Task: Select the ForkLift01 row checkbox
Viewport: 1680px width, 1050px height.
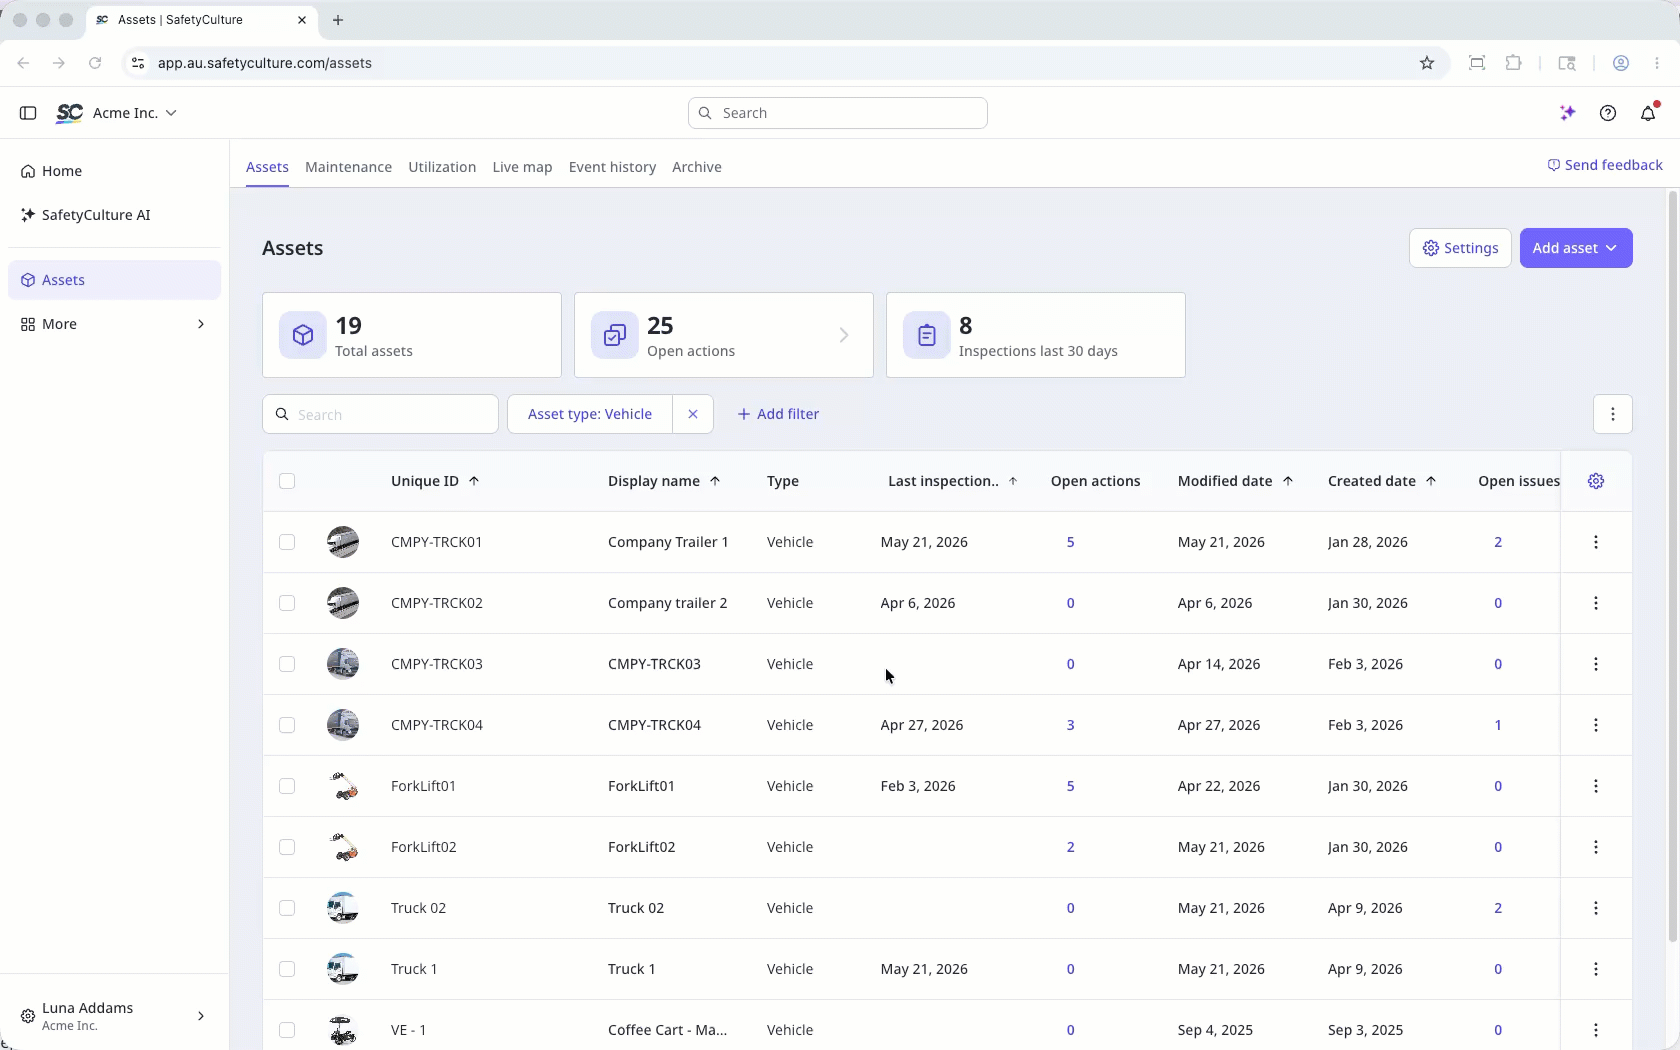Action: coord(287,786)
